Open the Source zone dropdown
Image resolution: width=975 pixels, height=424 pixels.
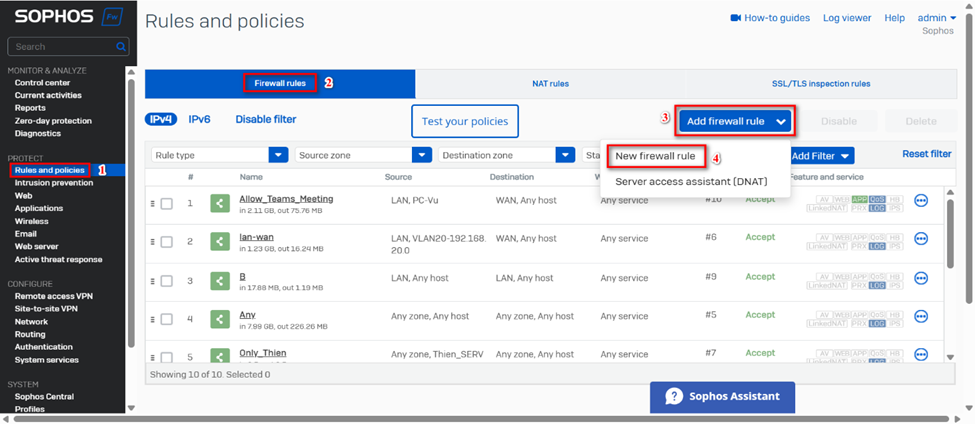(x=421, y=155)
